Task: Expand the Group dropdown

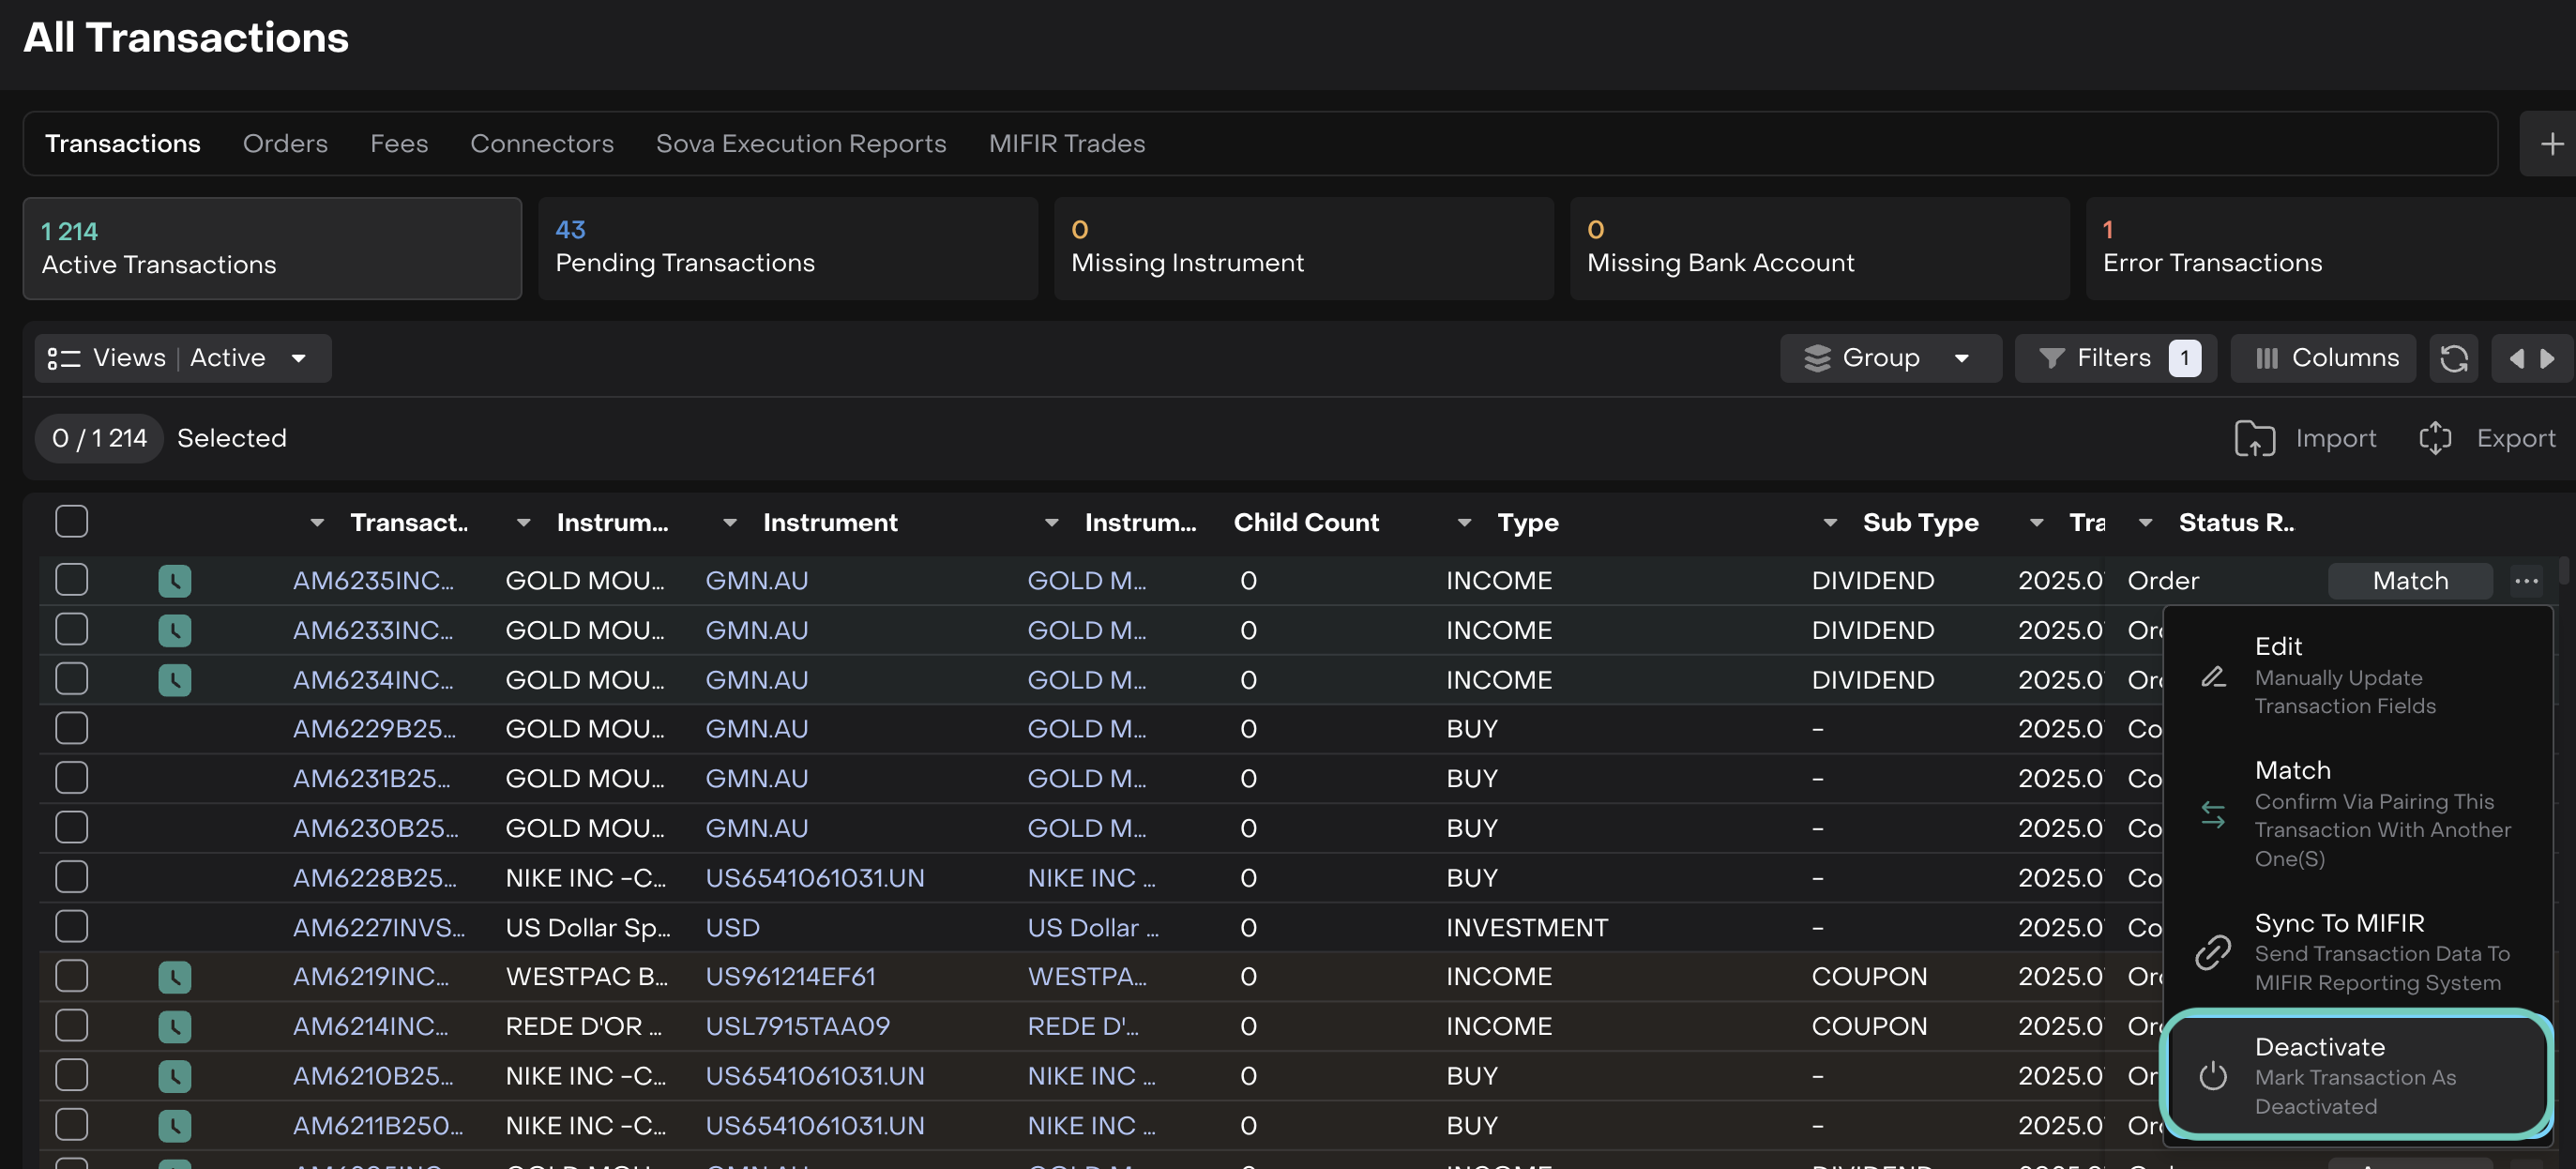Action: (x=1889, y=358)
